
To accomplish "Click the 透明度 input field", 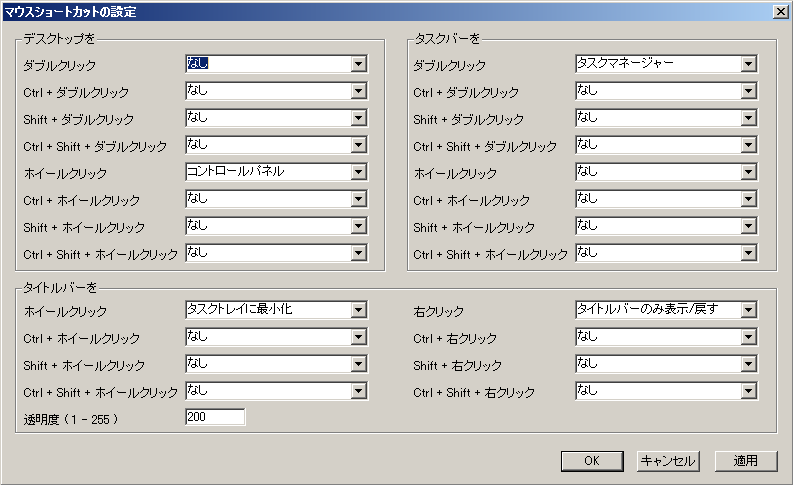I will pyautogui.click(x=215, y=417).
